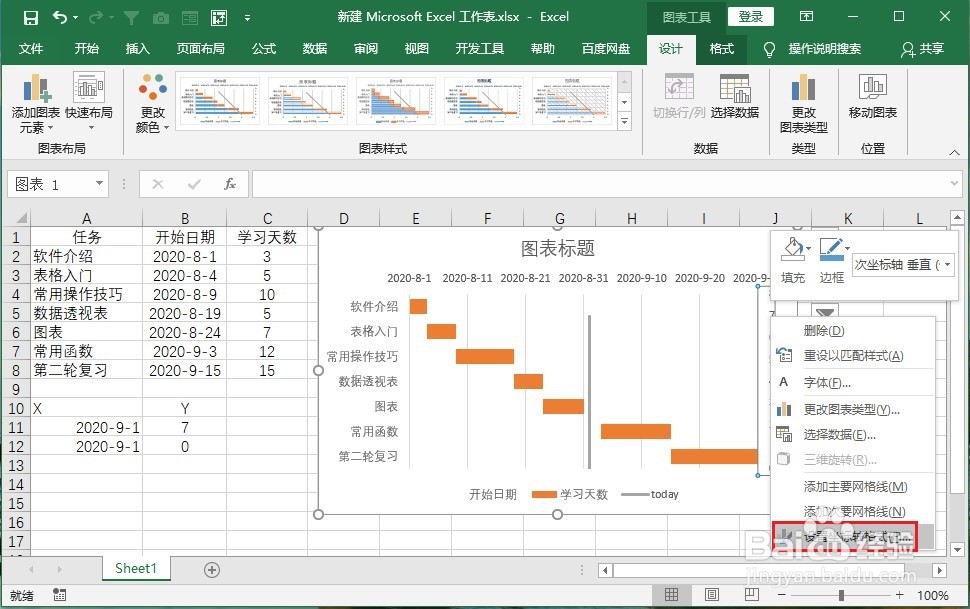Open ribbon display options icon
The width and height of the screenshot is (970, 609).
pyautogui.click(x=806, y=17)
